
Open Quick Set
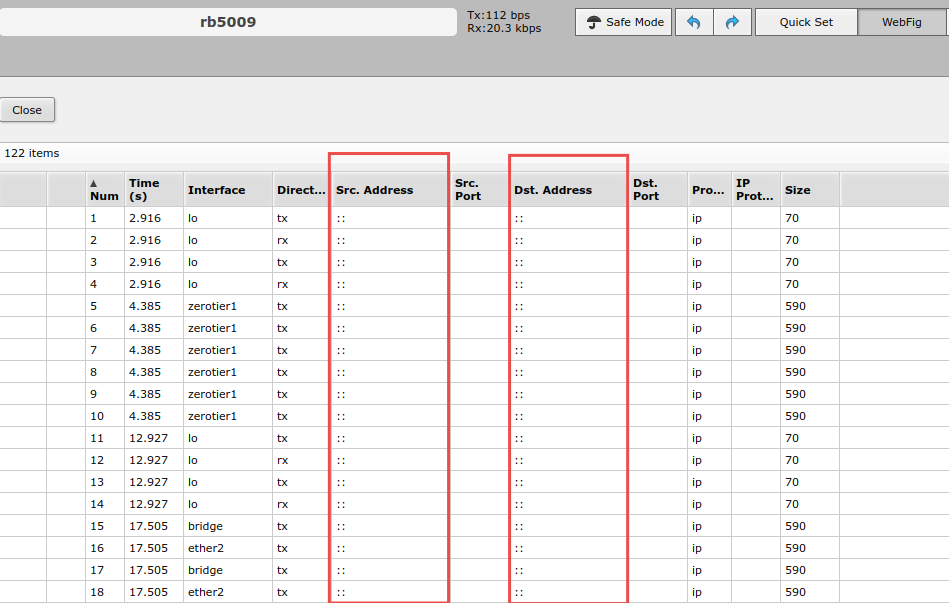[x=806, y=22]
